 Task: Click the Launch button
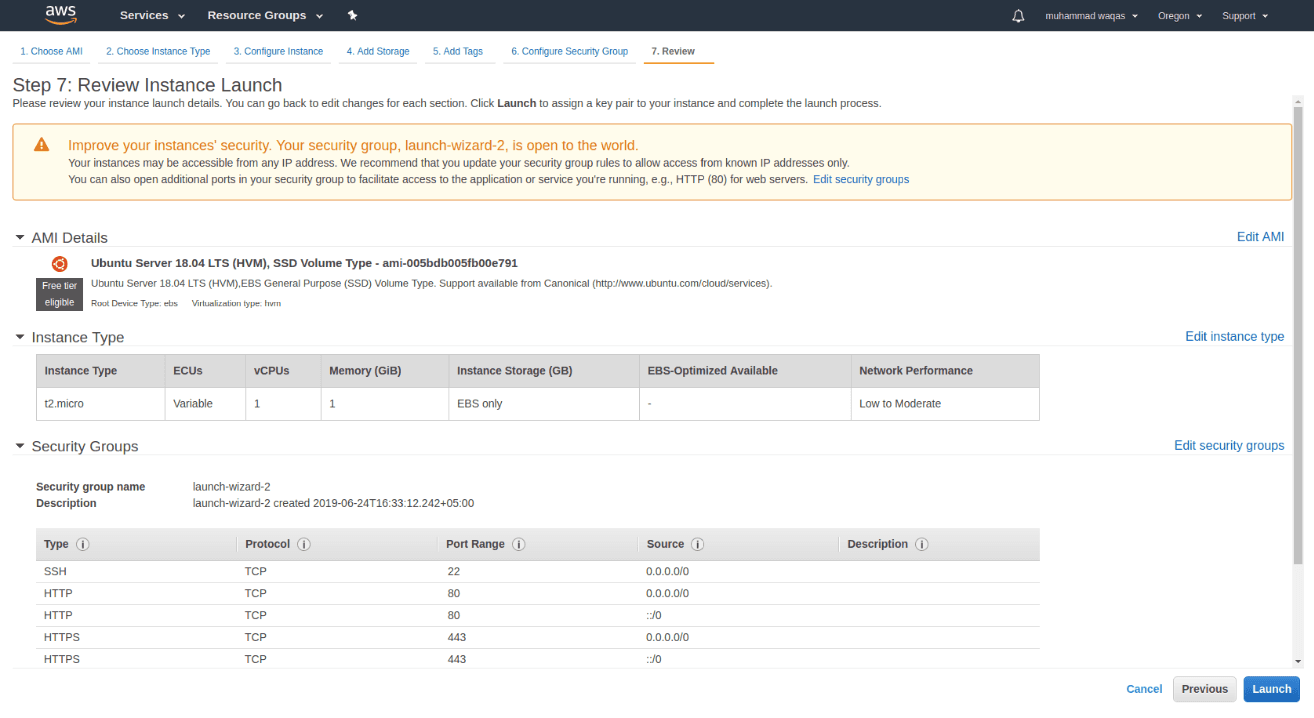click(1271, 689)
